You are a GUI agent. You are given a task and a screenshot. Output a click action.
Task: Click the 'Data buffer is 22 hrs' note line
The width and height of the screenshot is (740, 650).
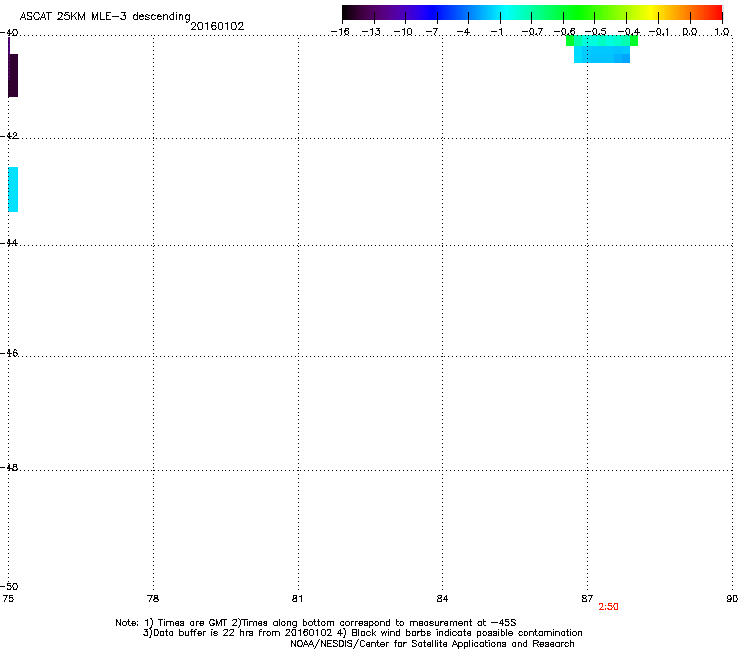362,633
